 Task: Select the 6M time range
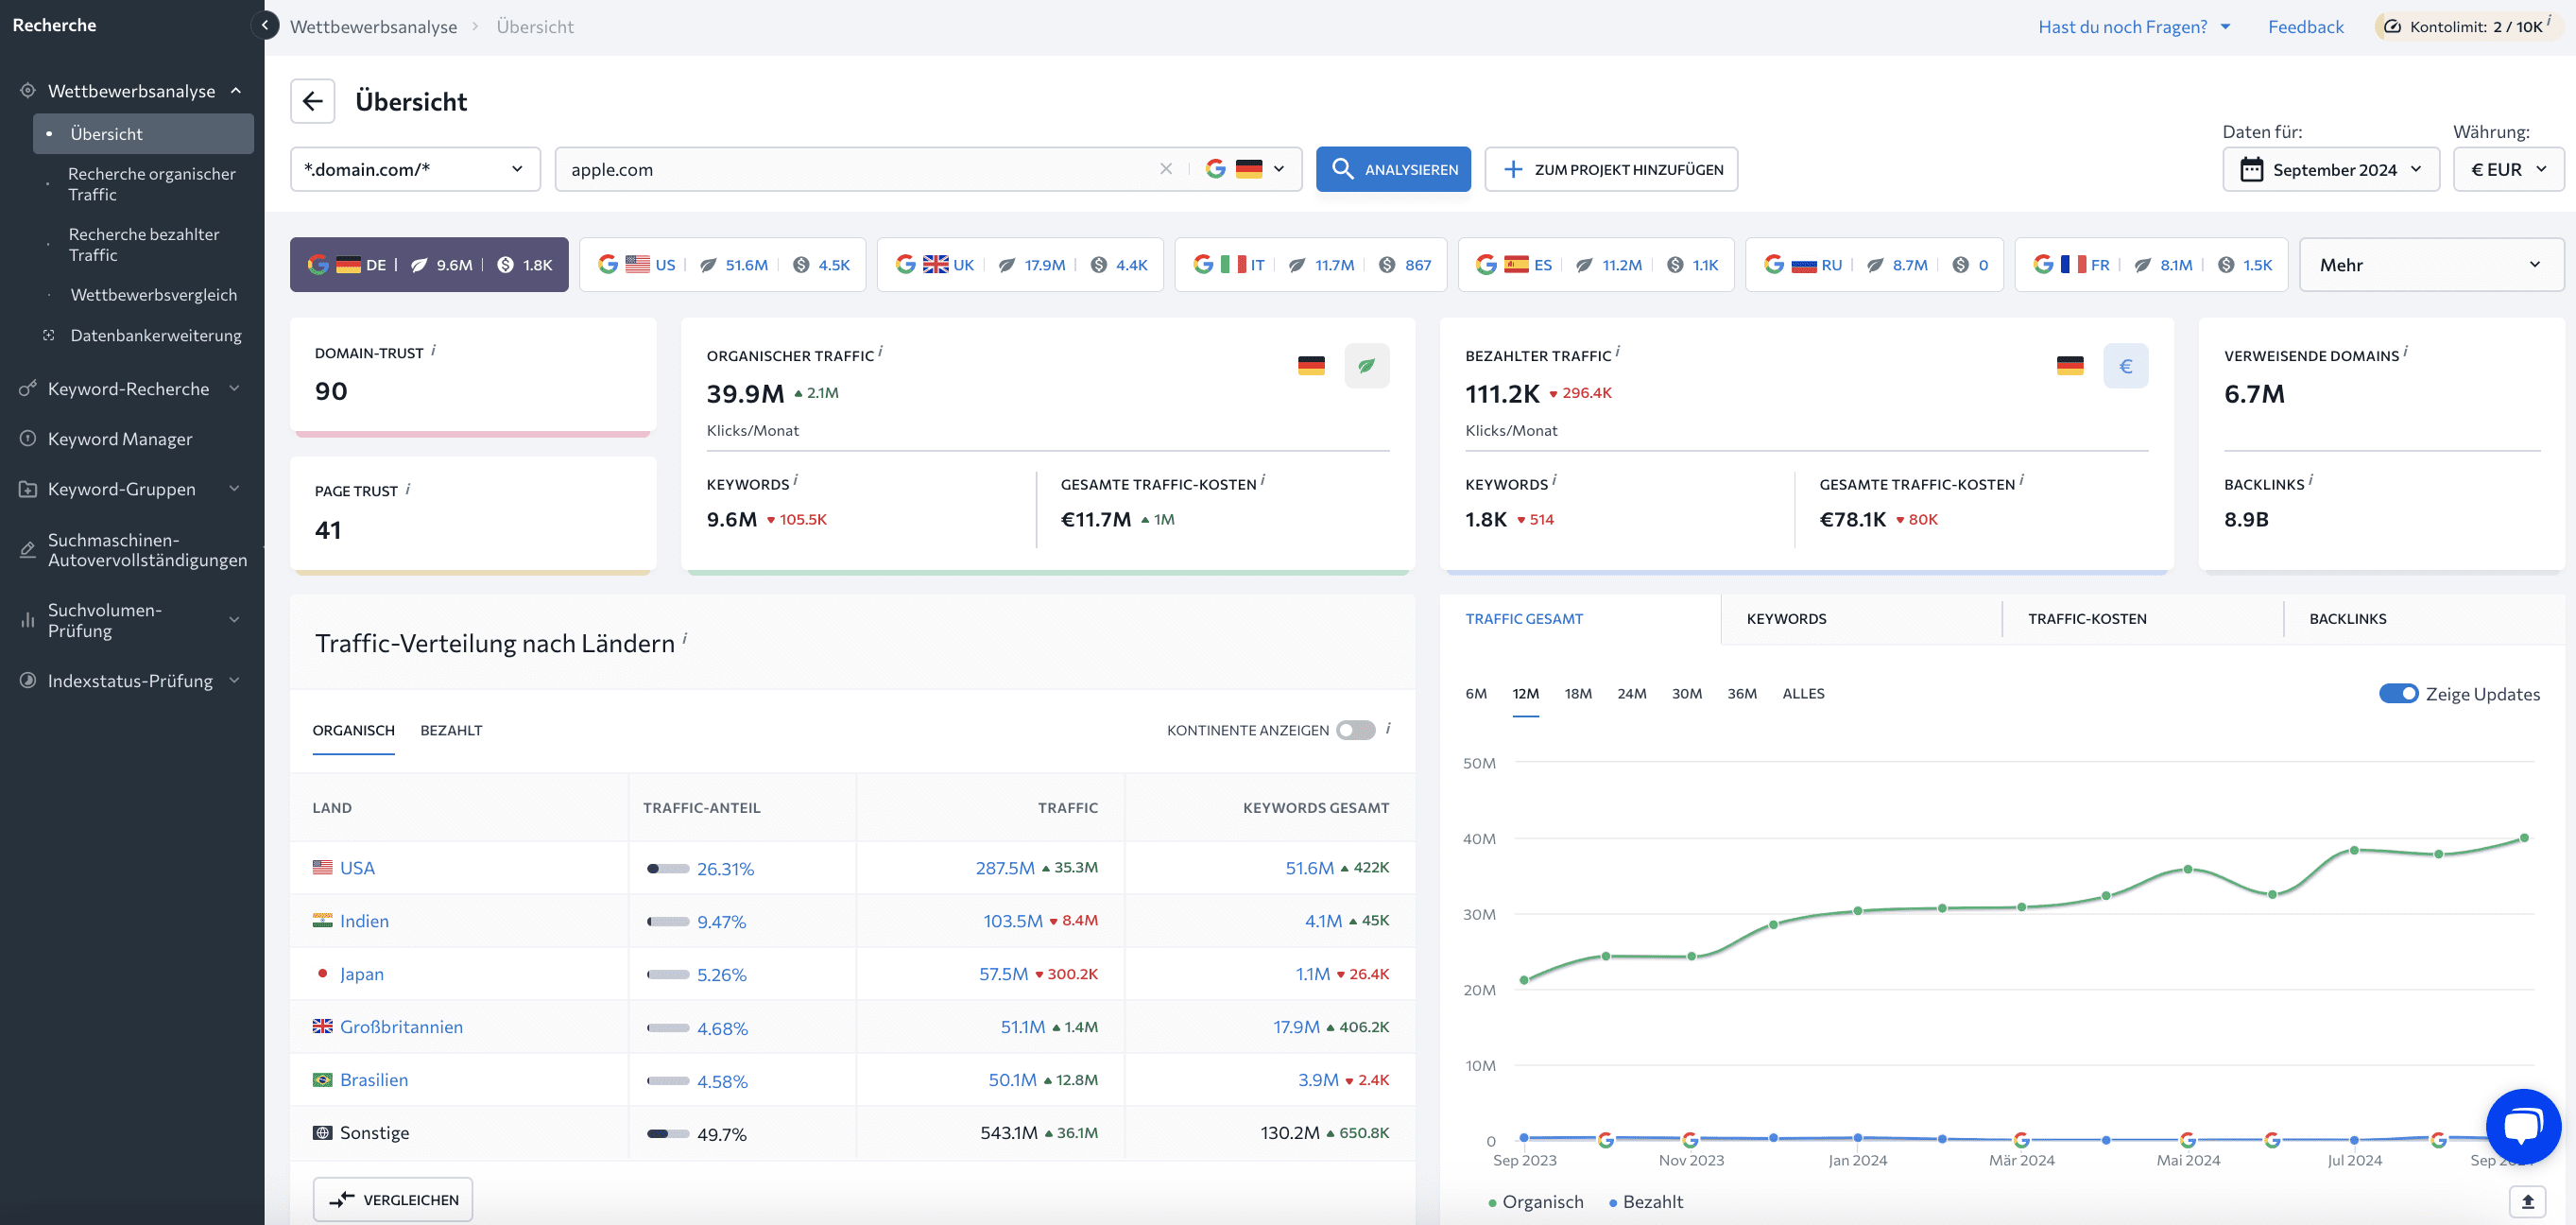click(1476, 693)
